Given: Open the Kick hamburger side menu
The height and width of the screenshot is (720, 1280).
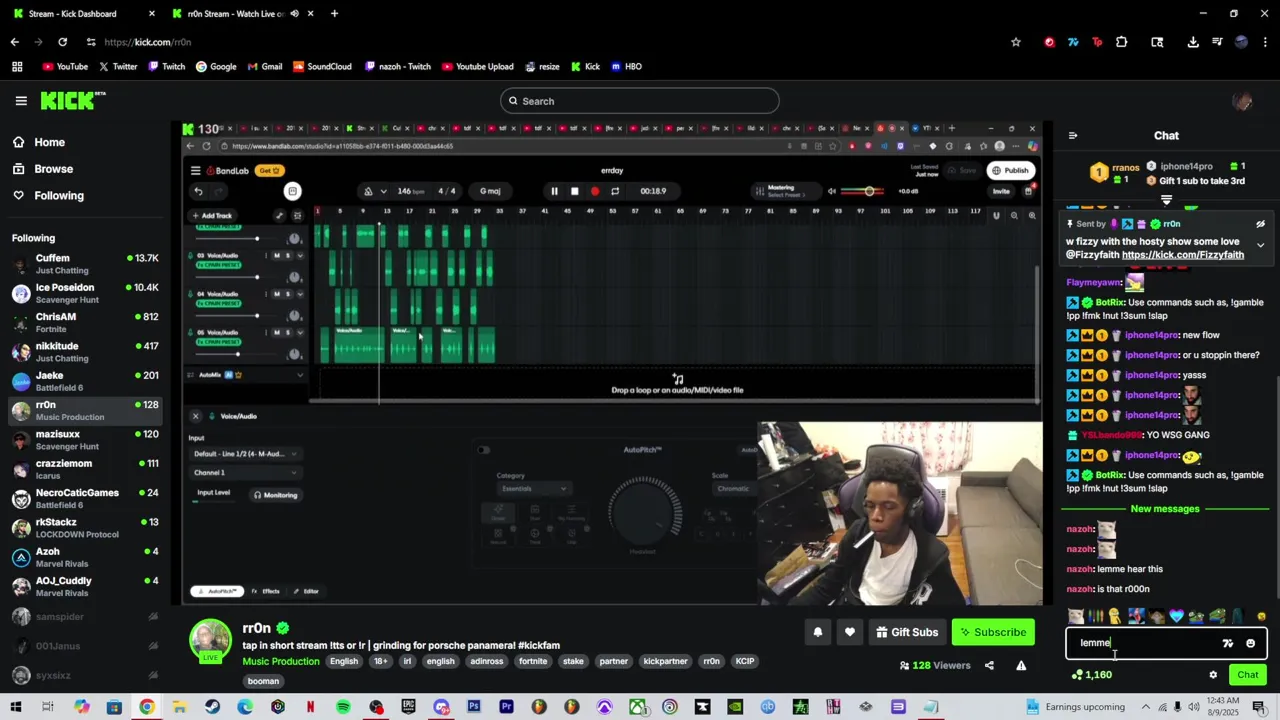Looking at the screenshot, I should tap(21, 101).
